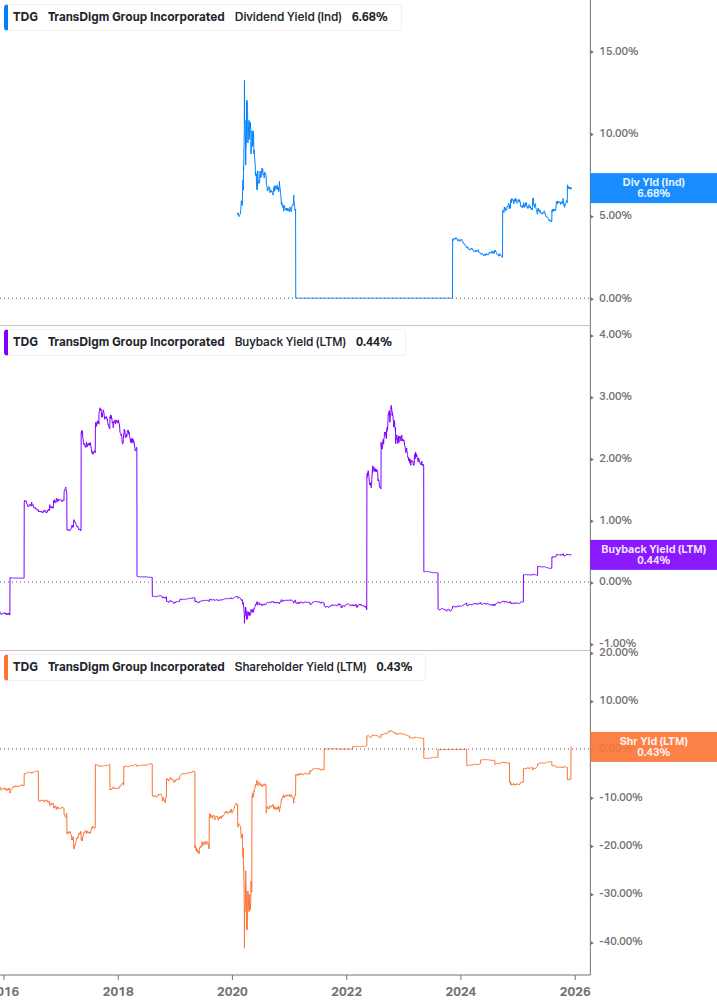Select the orange Shr Yld (LTM) 0.43% axis tag
The width and height of the screenshot is (717, 1005).
click(653, 747)
